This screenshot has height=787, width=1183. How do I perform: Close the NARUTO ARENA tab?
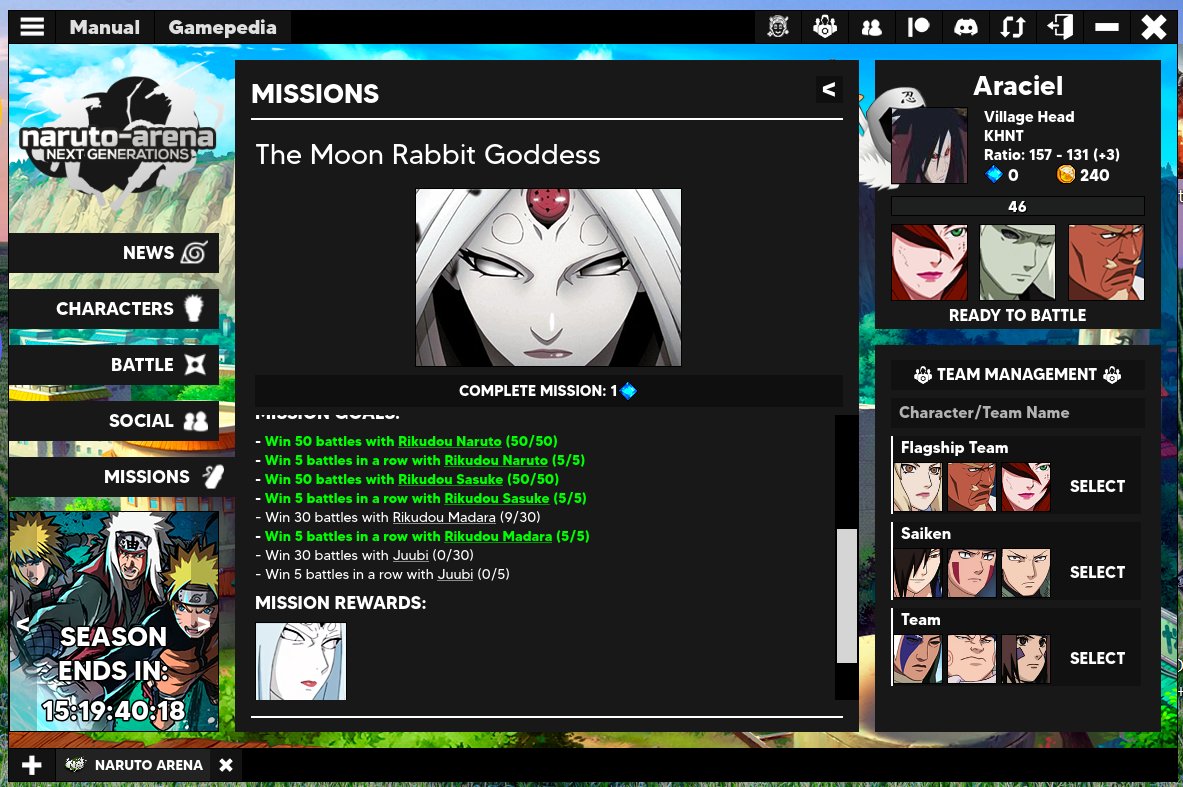[226, 765]
